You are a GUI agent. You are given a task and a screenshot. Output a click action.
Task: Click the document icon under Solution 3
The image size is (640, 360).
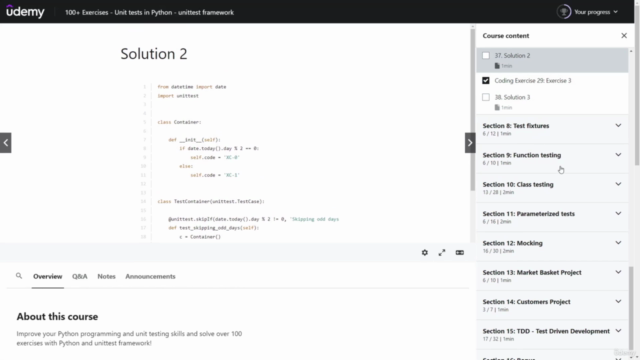pyautogui.click(x=497, y=107)
